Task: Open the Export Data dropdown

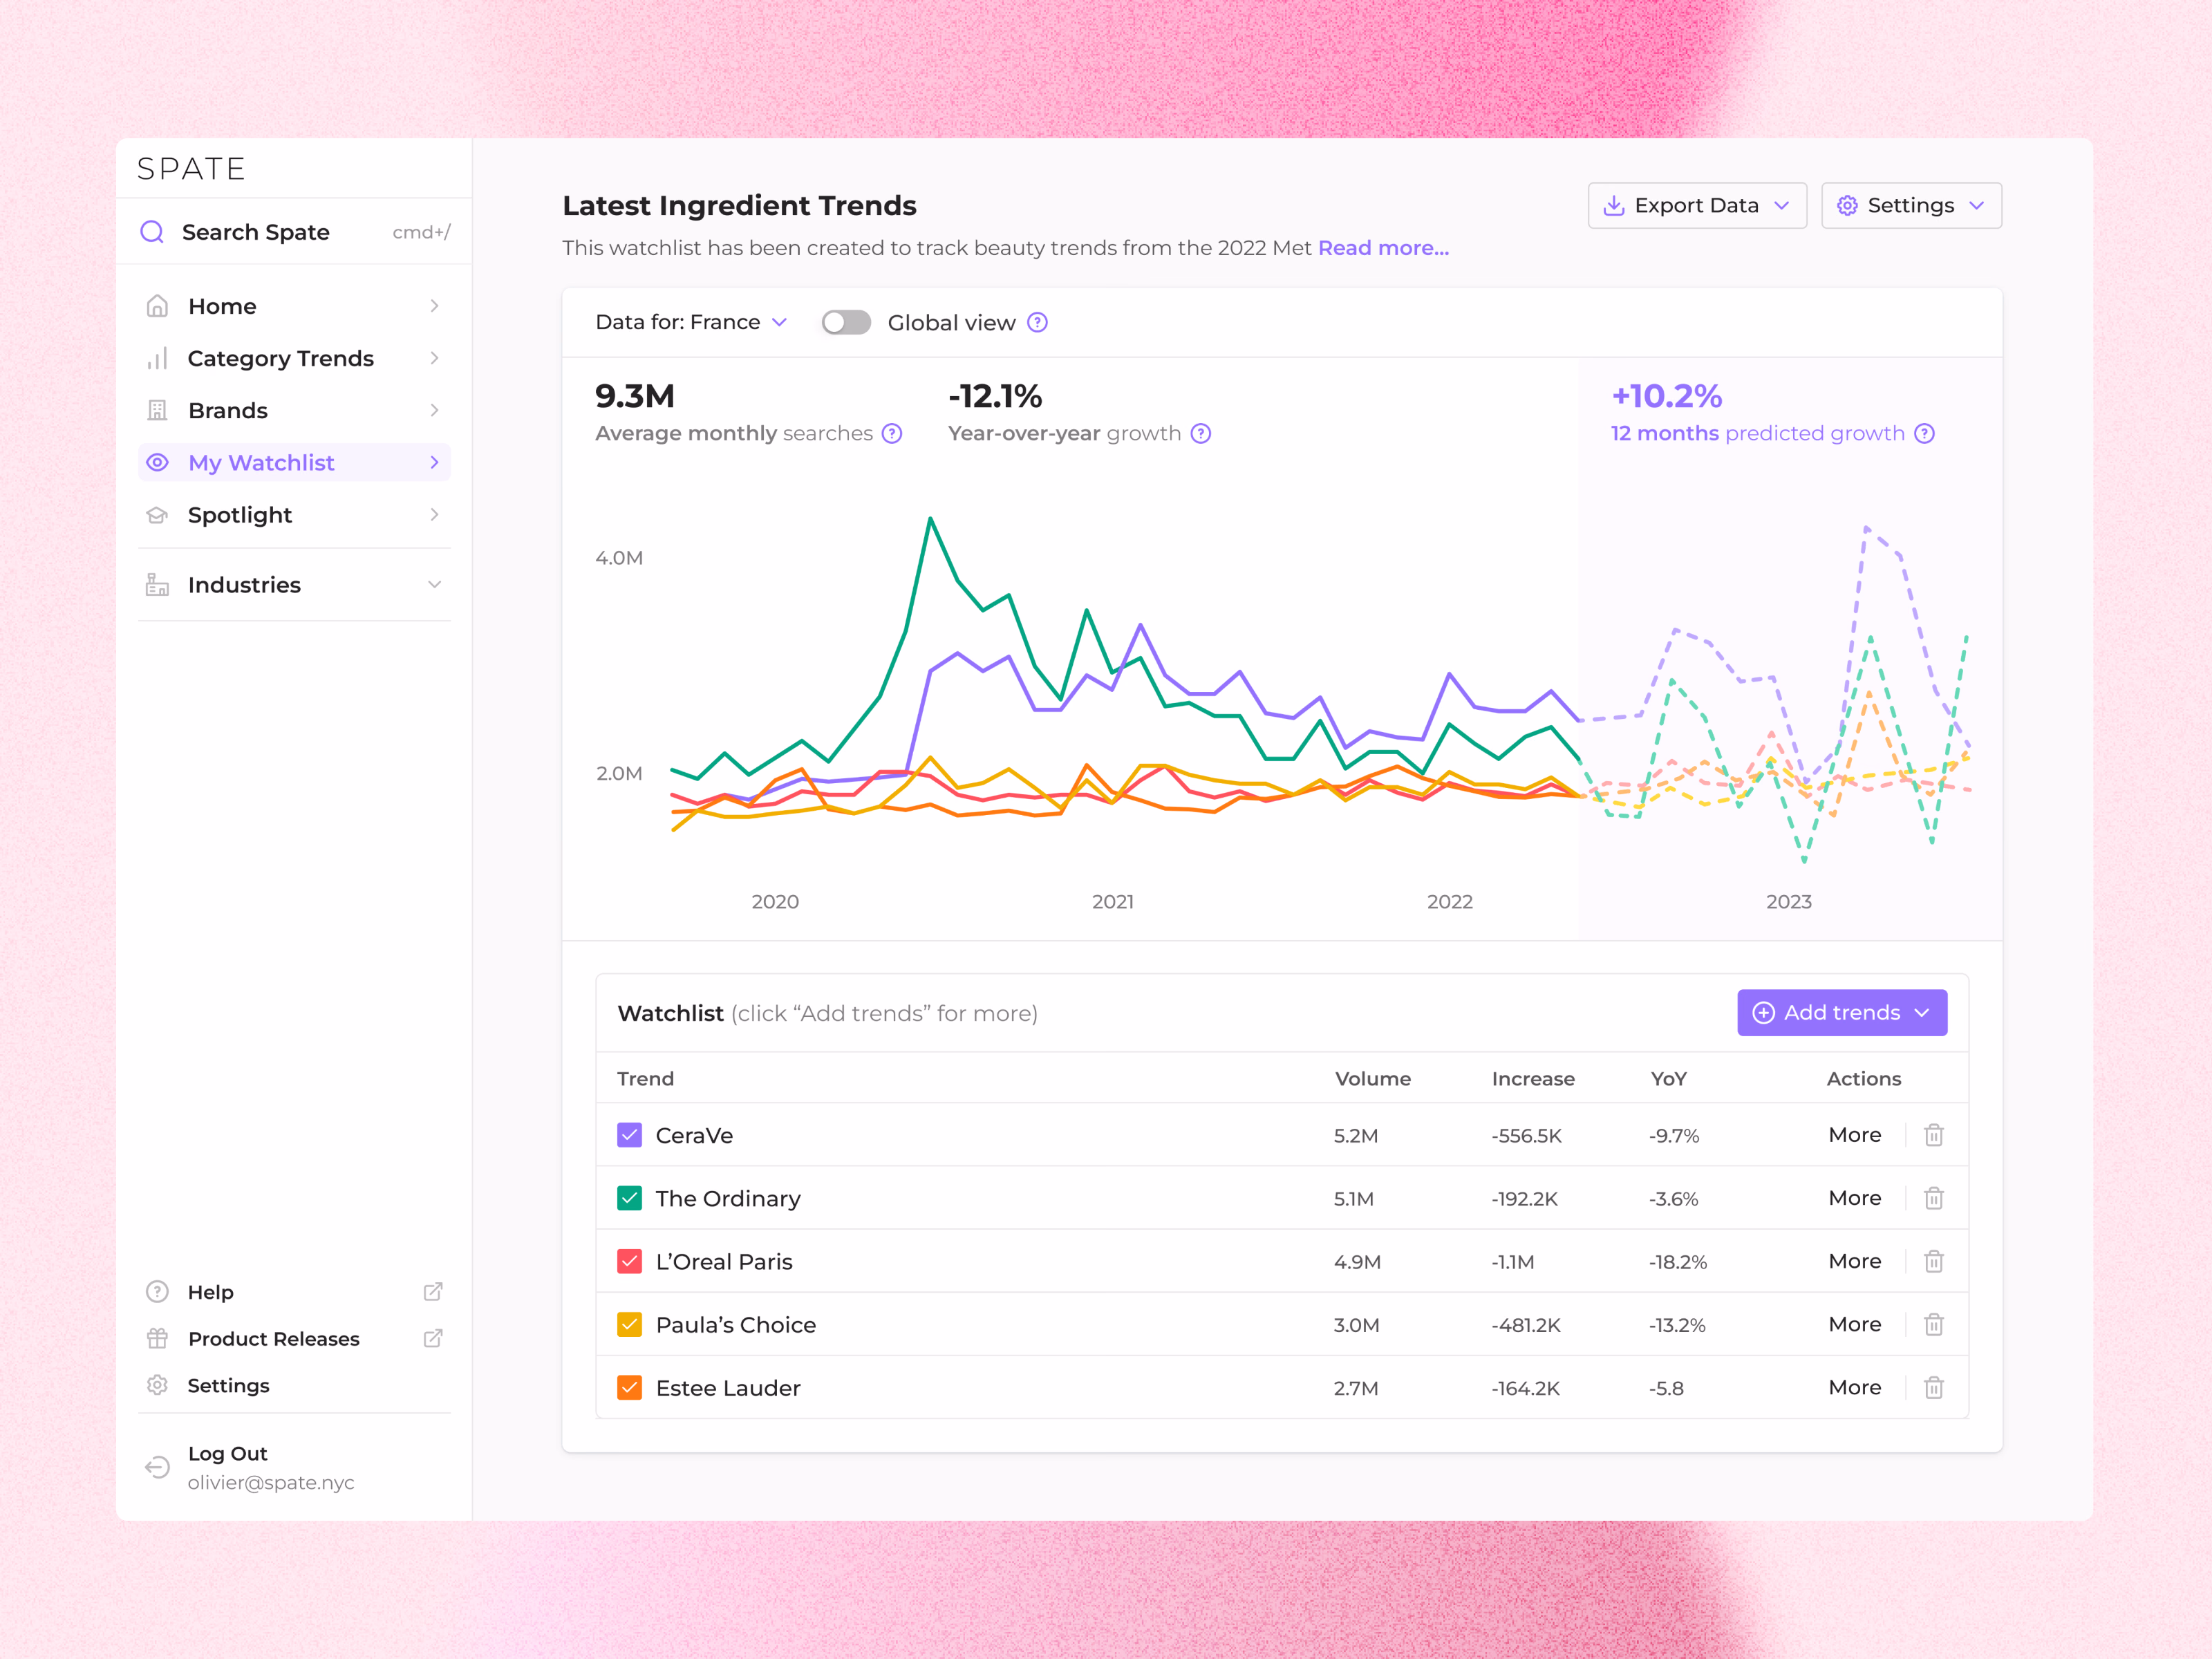Action: [1697, 205]
